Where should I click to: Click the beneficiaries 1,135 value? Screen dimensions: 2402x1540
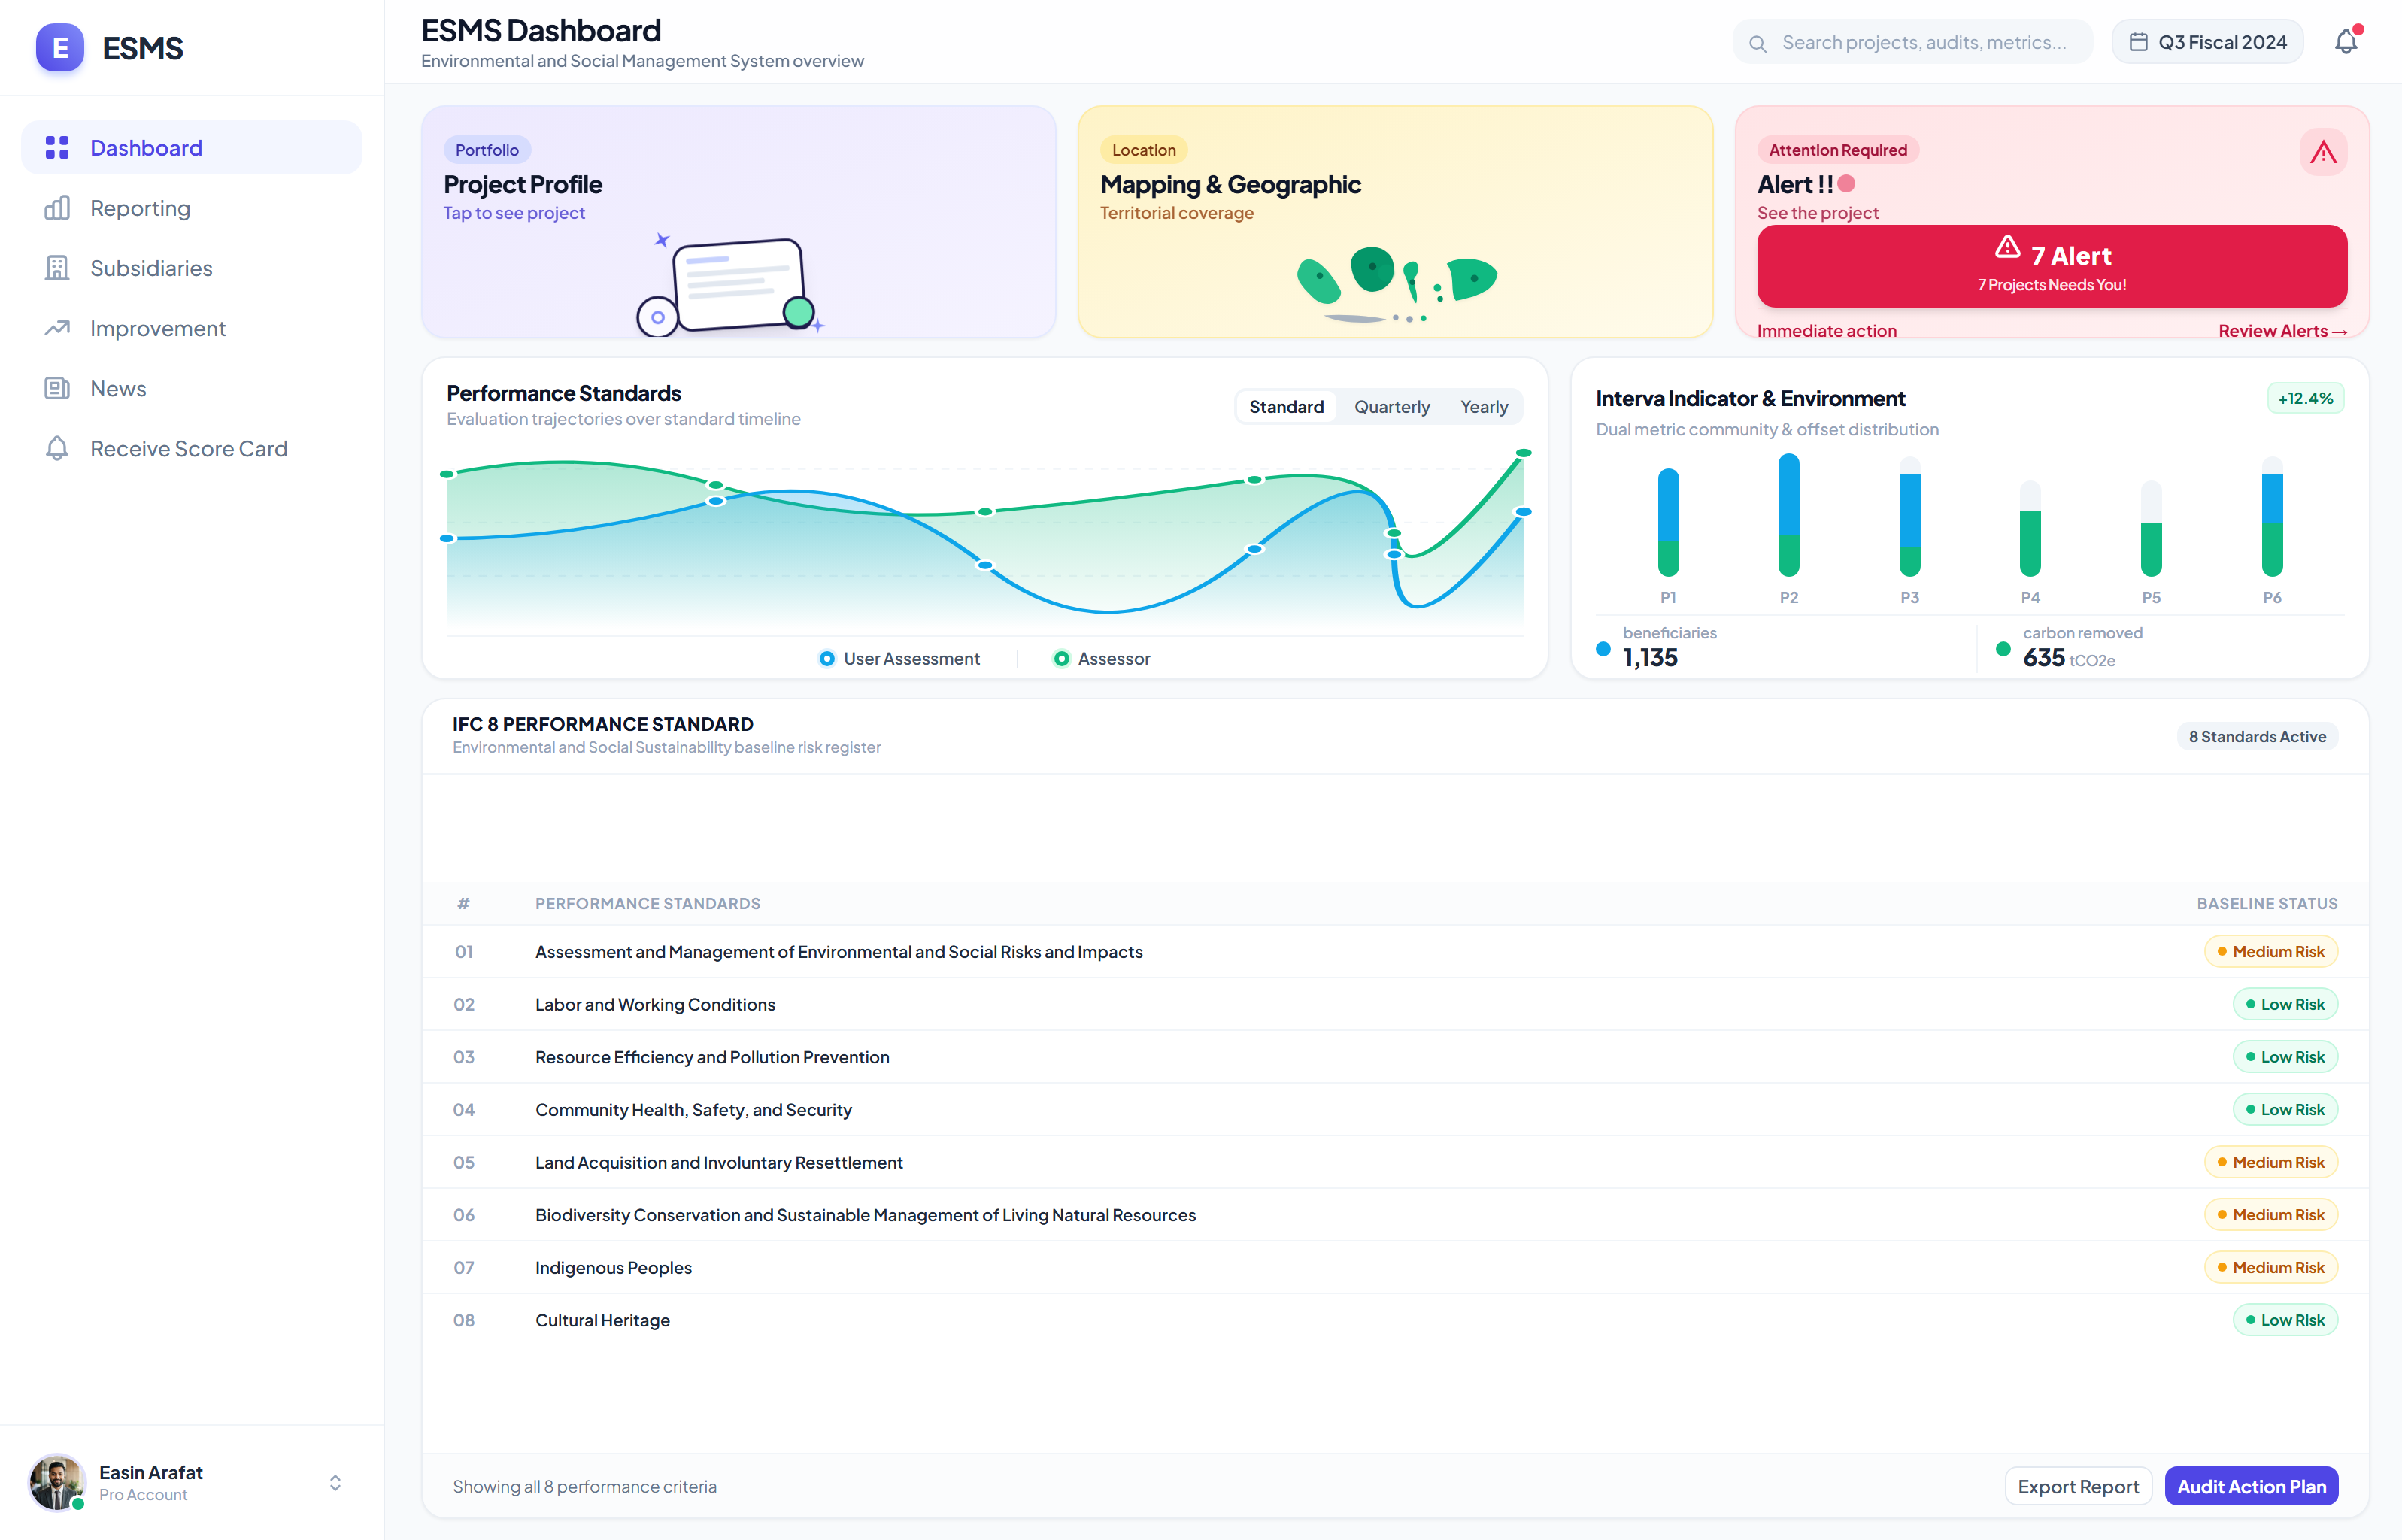click(1650, 657)
